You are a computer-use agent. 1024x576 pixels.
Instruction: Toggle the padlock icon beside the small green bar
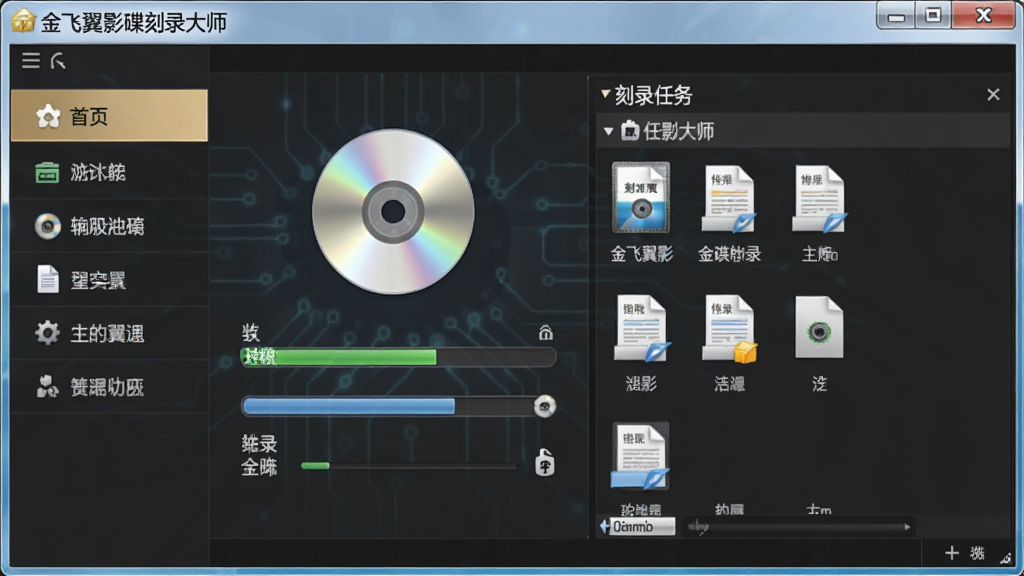pos(545,462)
